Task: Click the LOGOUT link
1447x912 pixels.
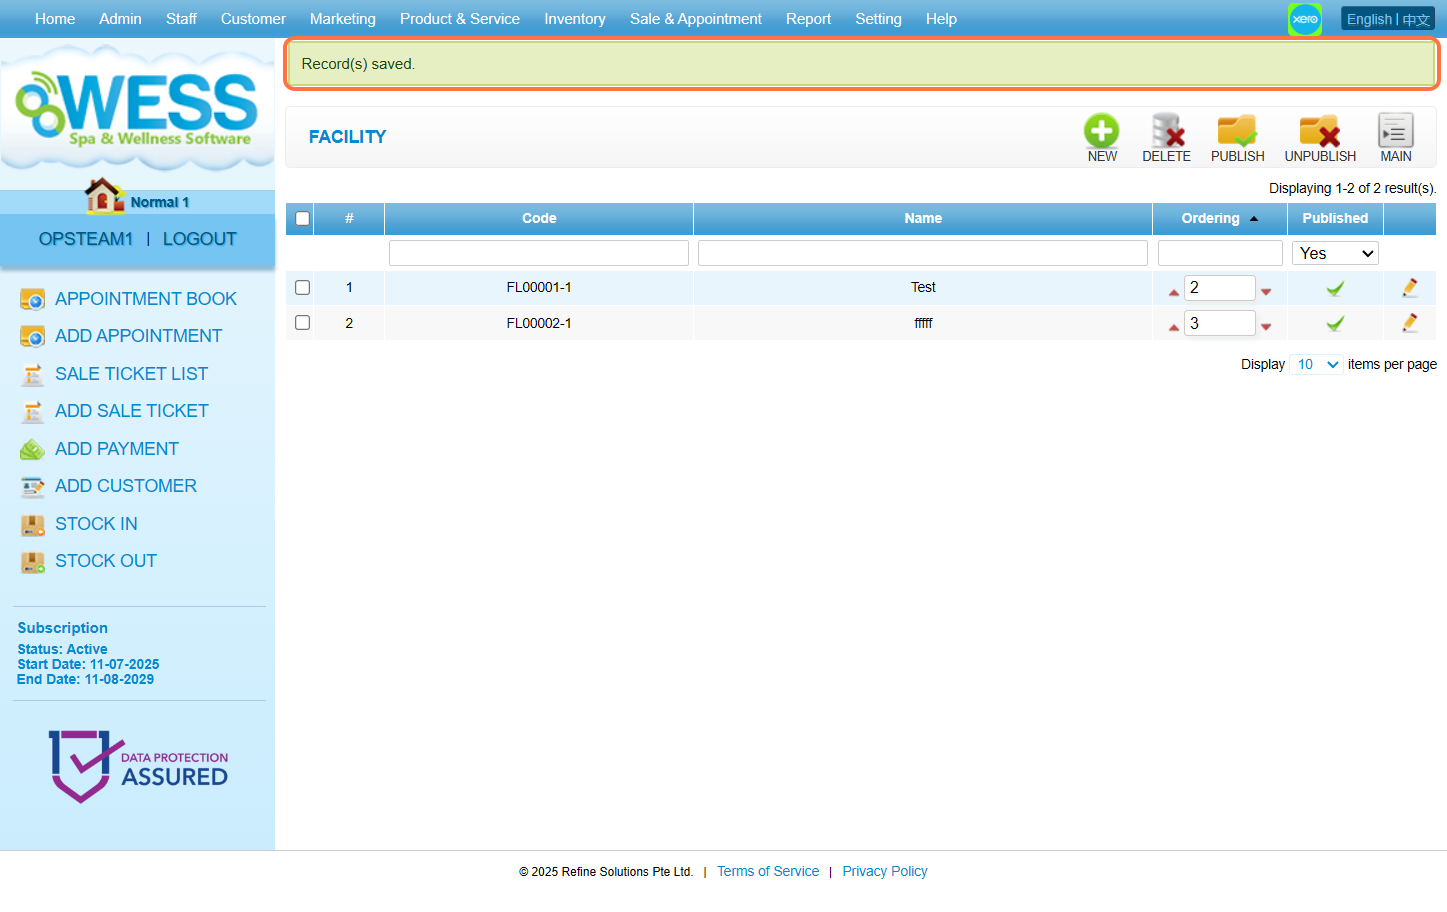Action: (199, 239)
